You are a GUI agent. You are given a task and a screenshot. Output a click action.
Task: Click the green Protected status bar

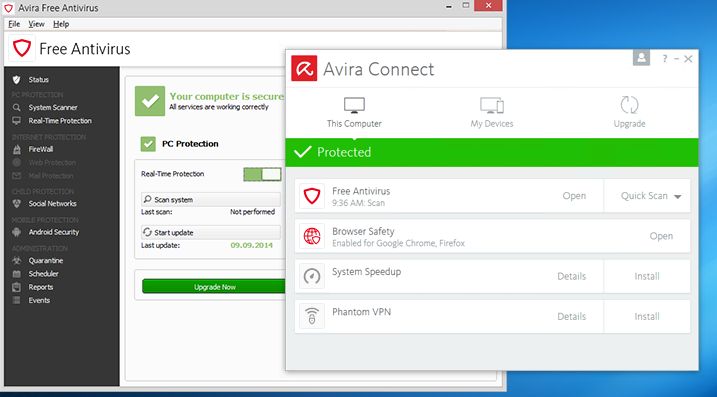click(492, 152)
